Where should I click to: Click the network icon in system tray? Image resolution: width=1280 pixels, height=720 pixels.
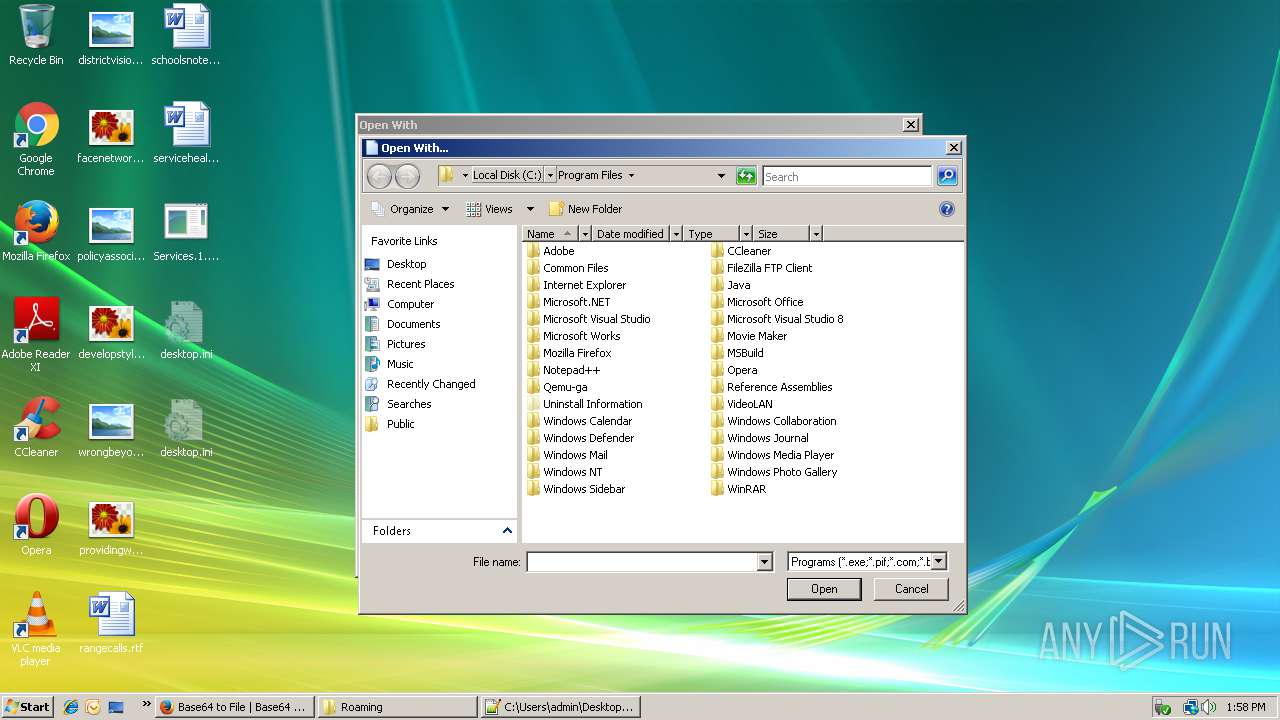point(1191,707)
